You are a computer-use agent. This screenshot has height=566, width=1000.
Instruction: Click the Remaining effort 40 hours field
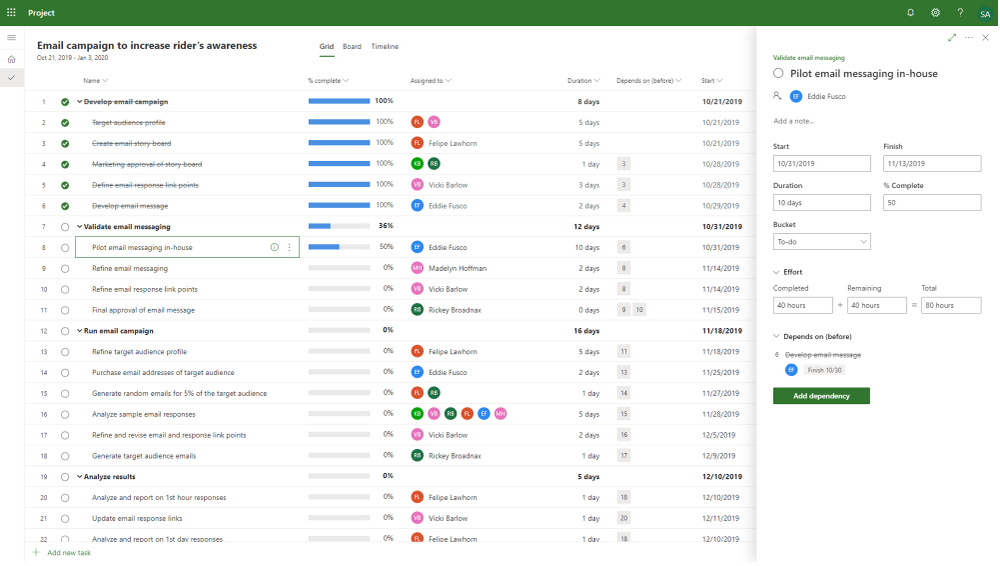[x=876, y=306]
